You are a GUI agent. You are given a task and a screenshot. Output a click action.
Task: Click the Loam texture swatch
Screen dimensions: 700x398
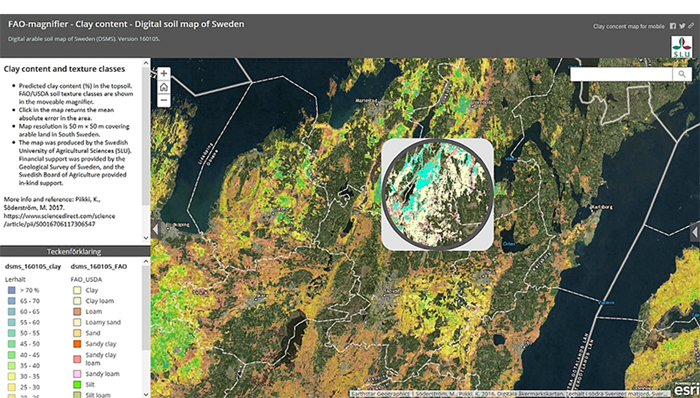click(77, 311)
